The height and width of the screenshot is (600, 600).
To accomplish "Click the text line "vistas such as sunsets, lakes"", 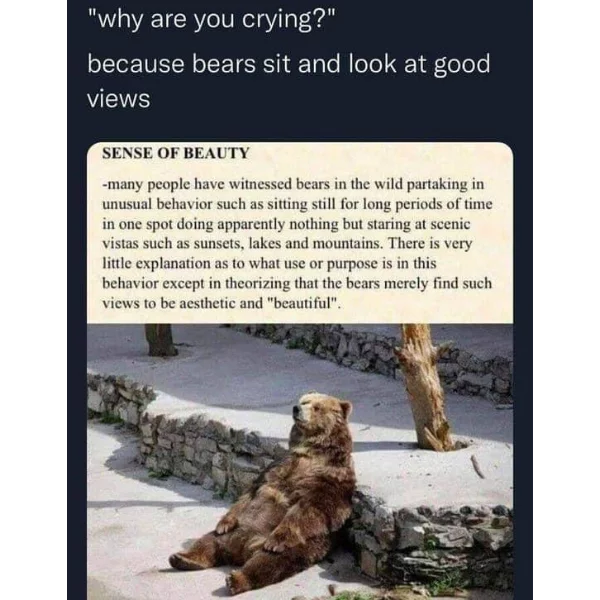I will 287,244.
